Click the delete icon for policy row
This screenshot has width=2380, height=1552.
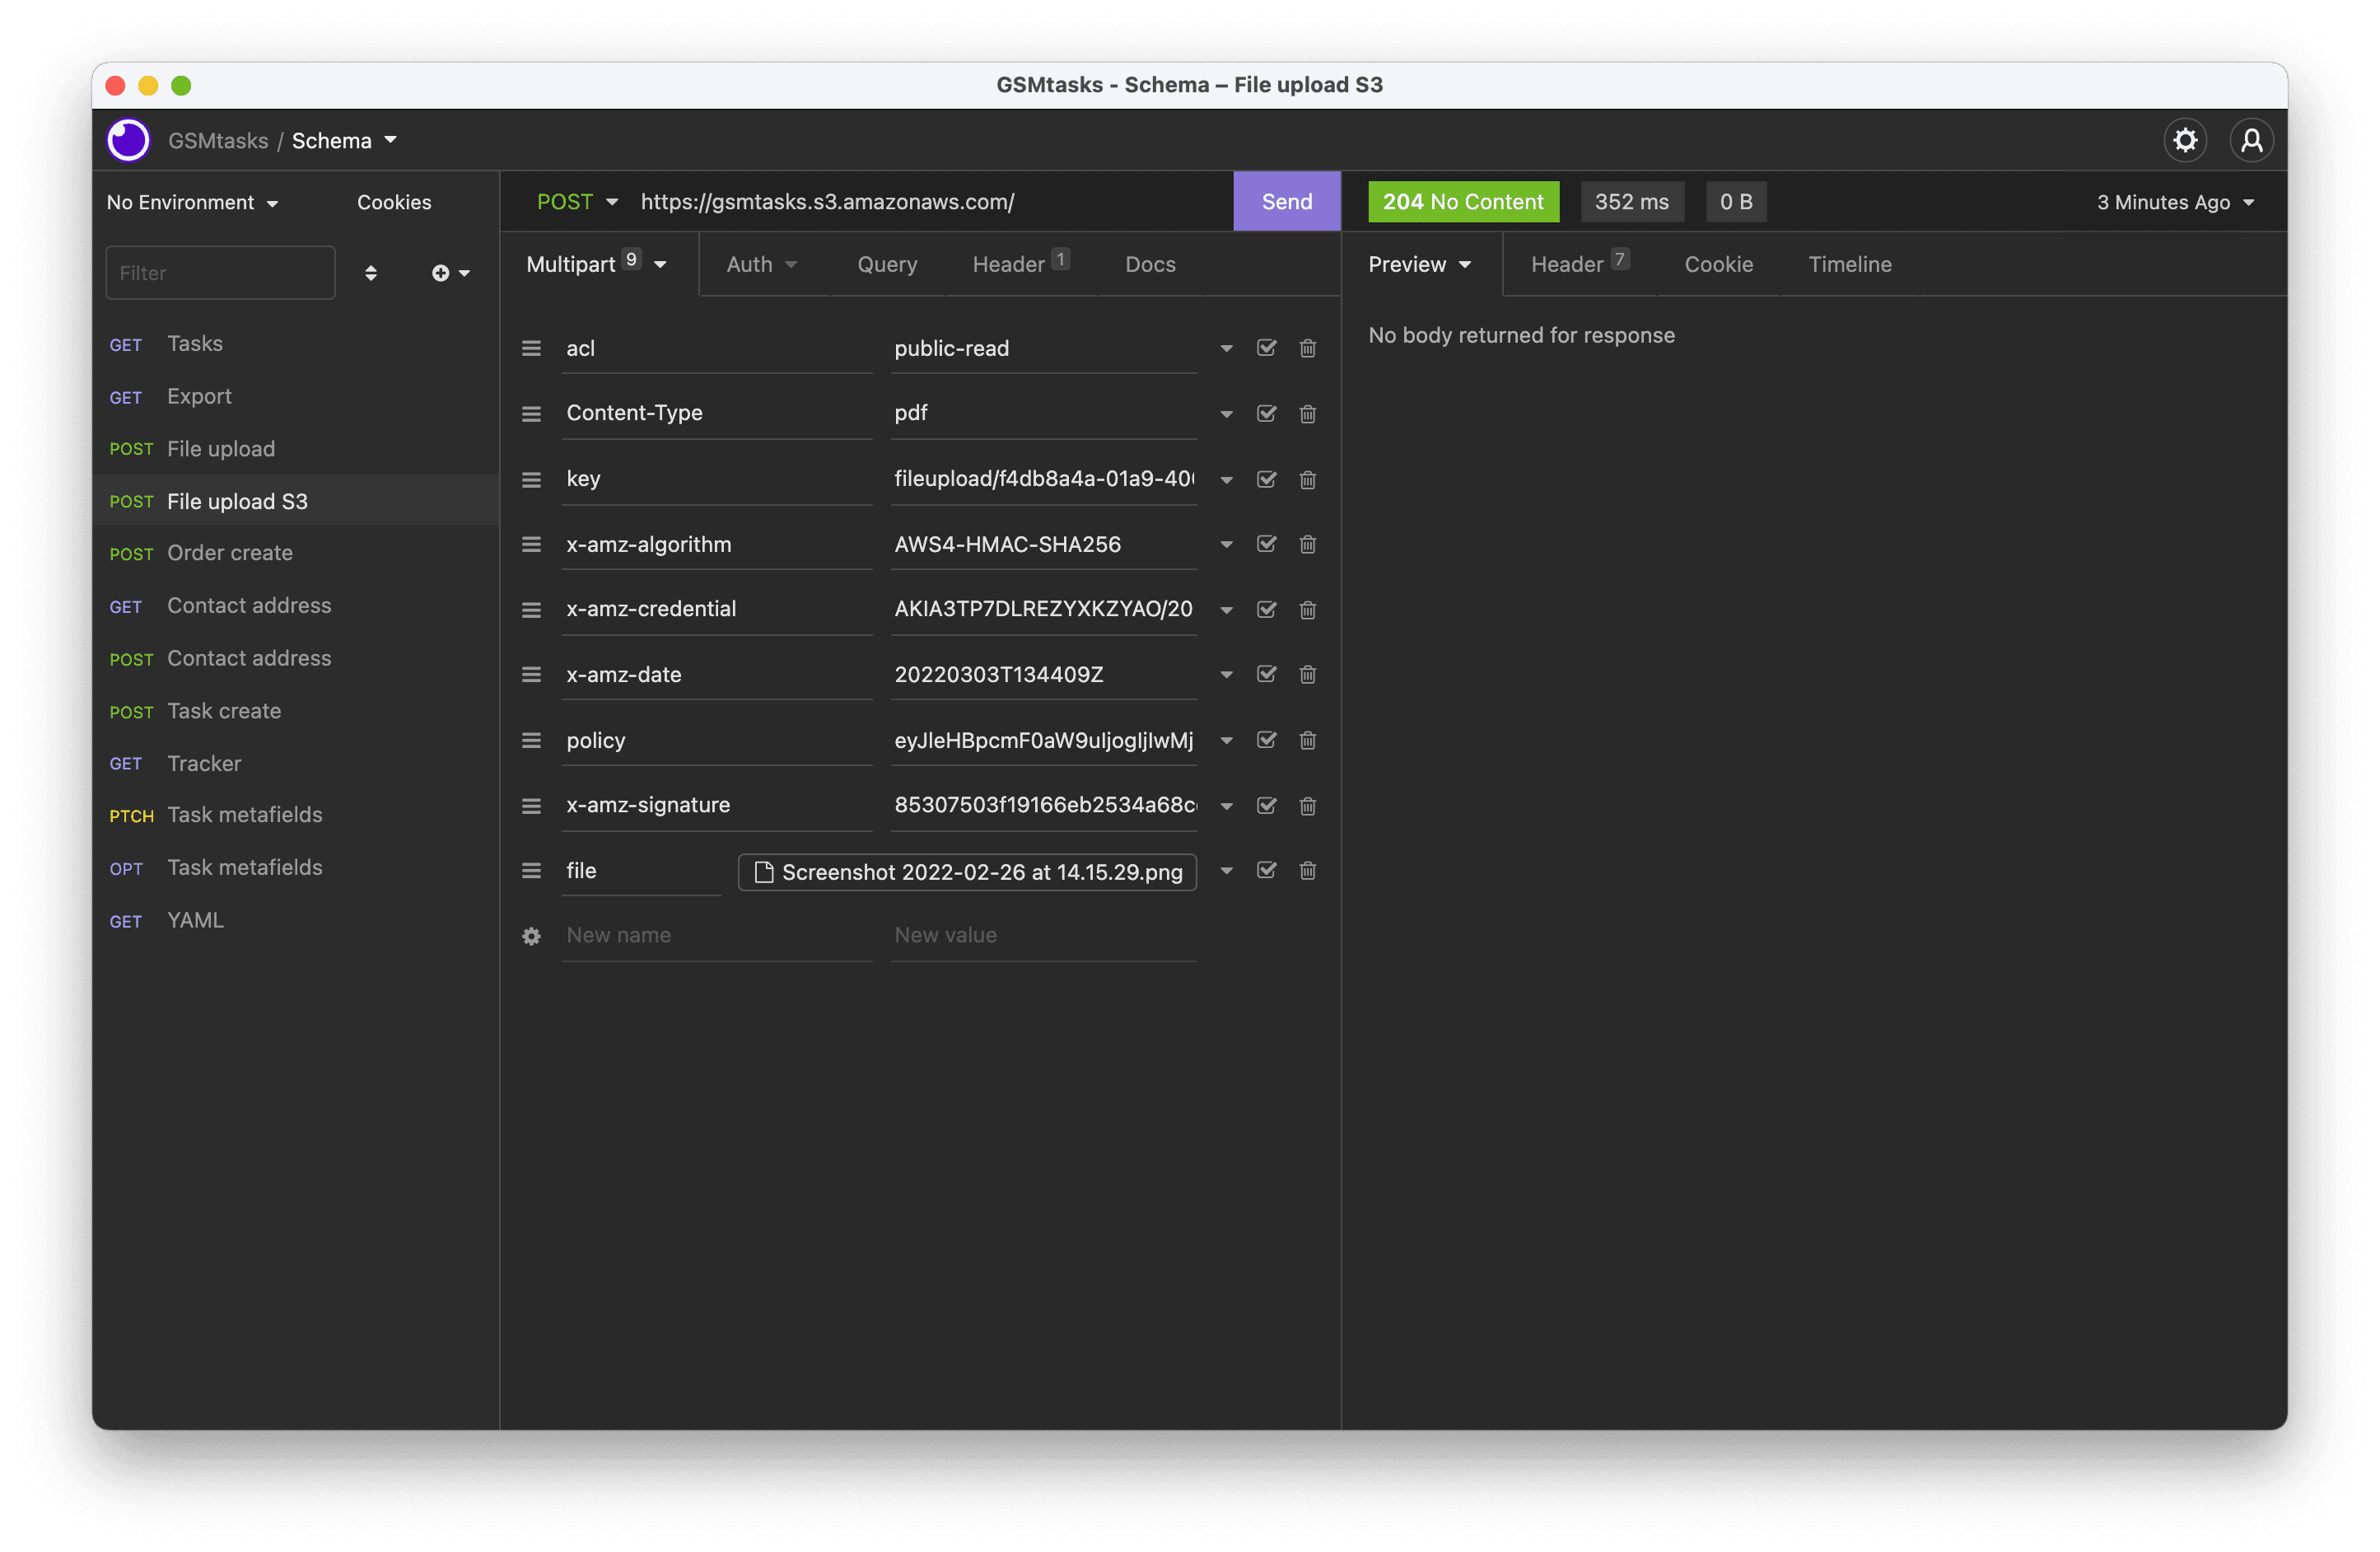pyautogui.click(x=1308, y=740)
